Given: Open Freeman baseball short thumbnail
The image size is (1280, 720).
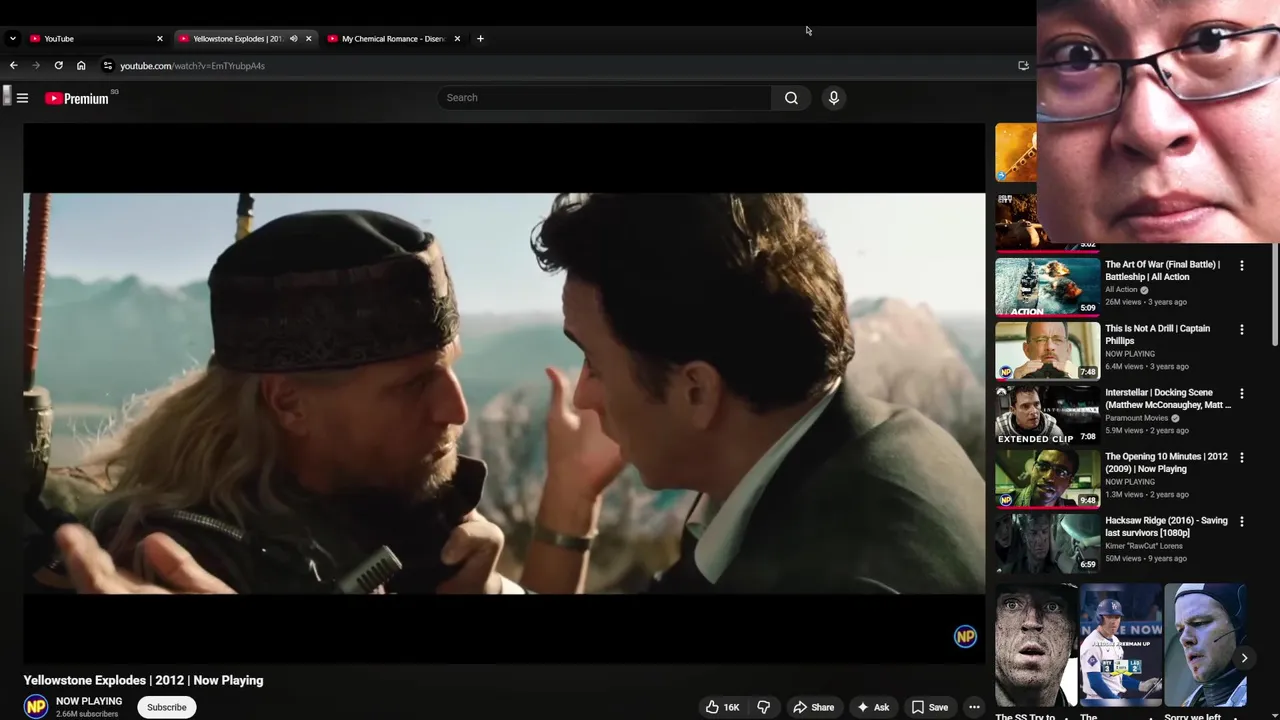Looking at the screenshot, I should tap(1121, 646).
